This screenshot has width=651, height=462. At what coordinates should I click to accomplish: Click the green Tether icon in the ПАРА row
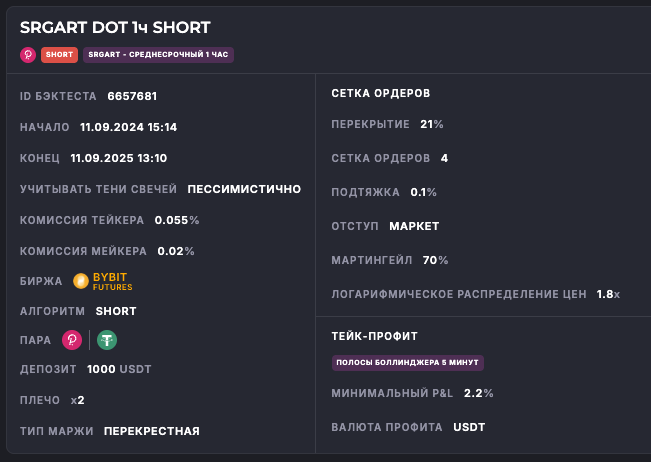click(106, 340)
